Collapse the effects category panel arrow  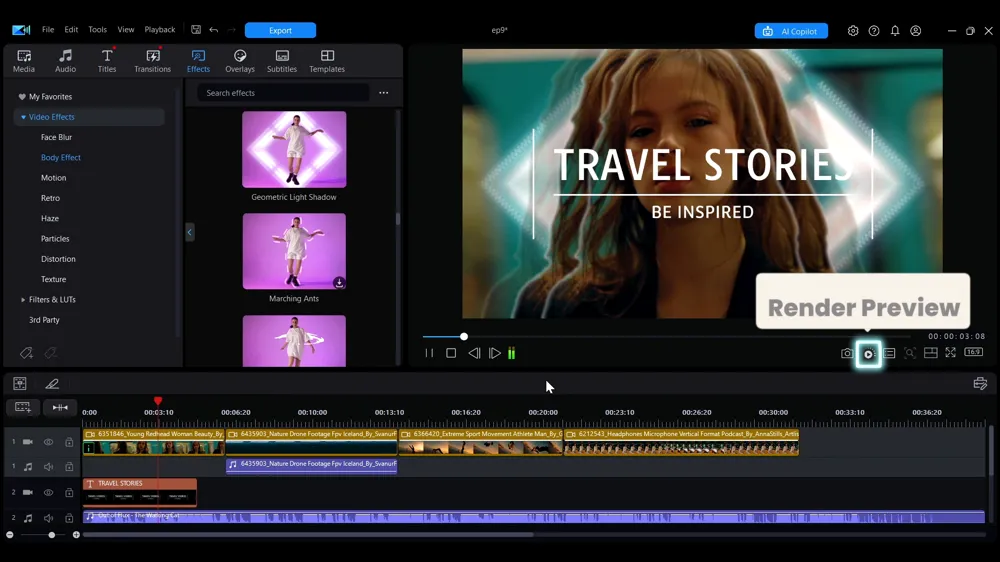[189, 232]
